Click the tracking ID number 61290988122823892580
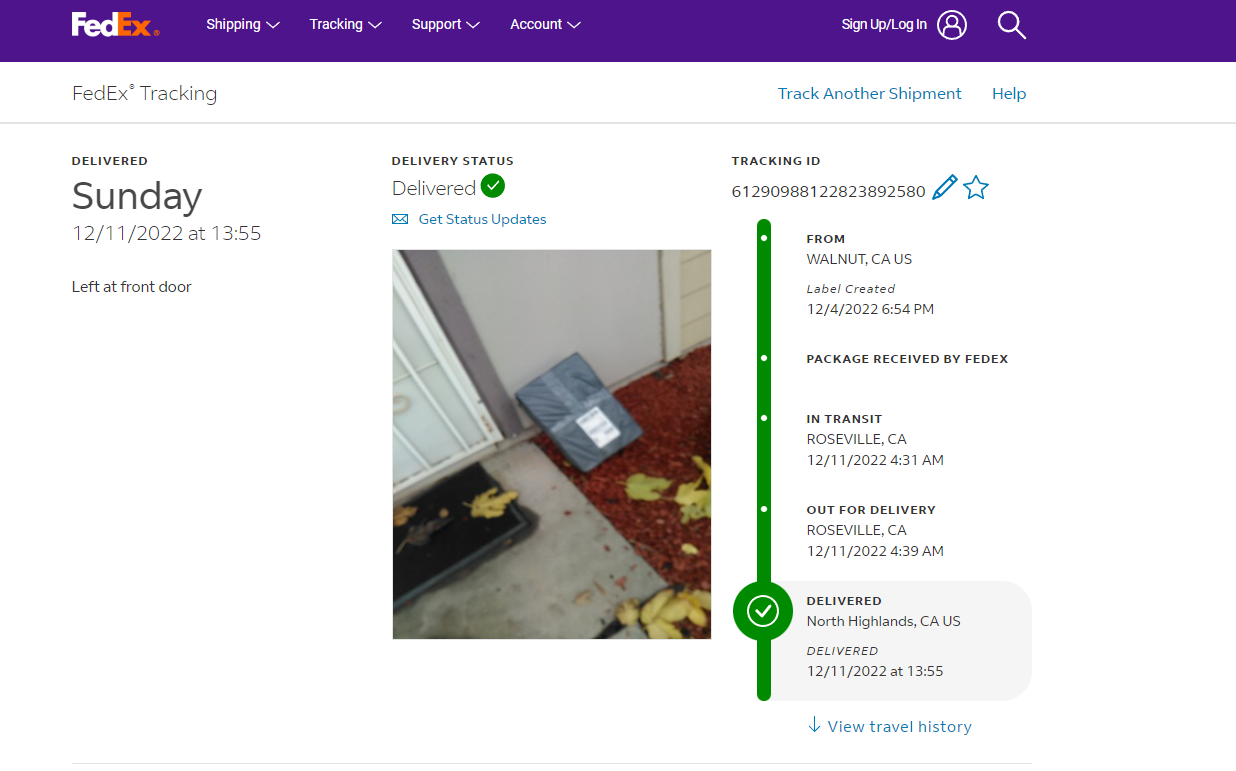The width and height of the screenshot is (1236, 771). [828, 192]
